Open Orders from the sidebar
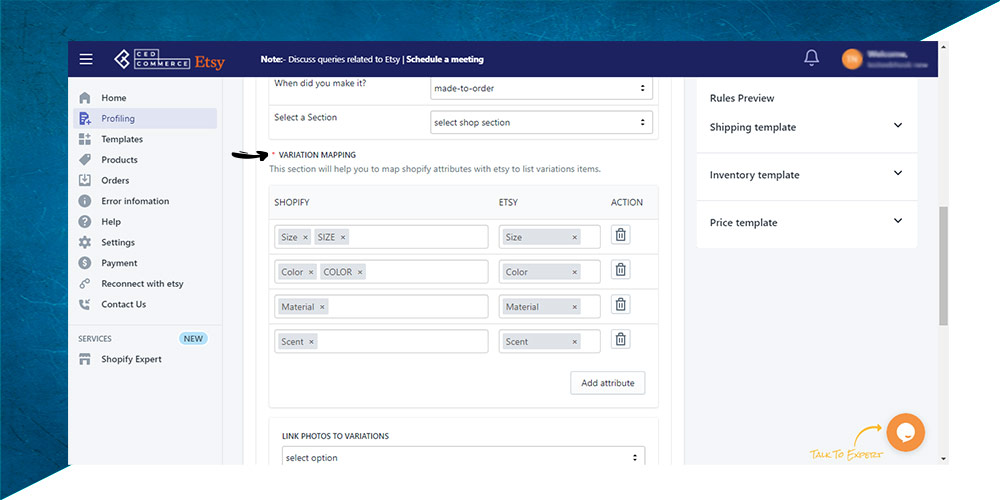This screenshot has height=500, width=1000. tap(115, 180)
